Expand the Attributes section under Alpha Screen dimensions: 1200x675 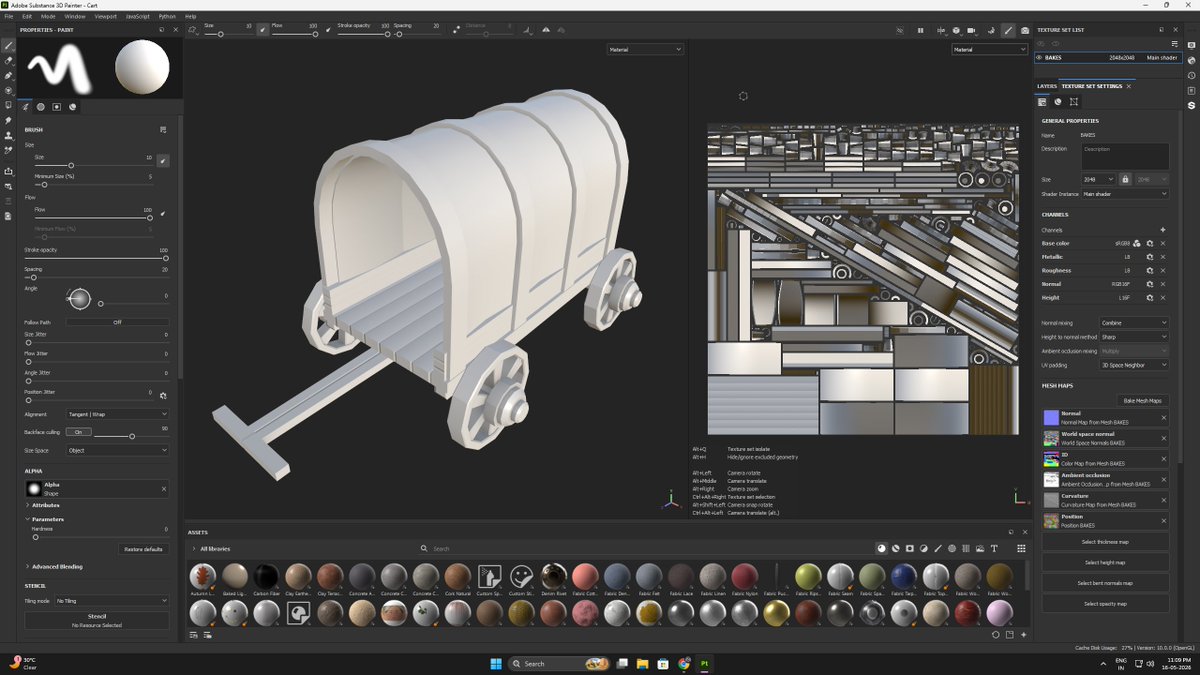[46, 505]
